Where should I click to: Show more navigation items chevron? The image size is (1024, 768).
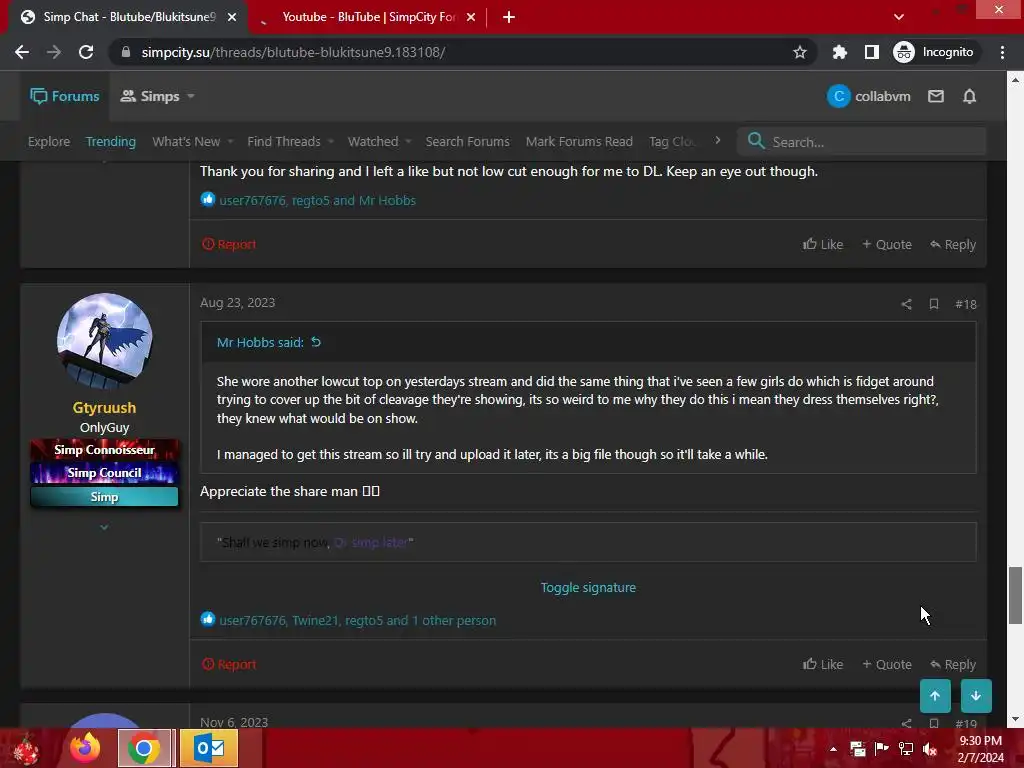(x=718, y=140)
